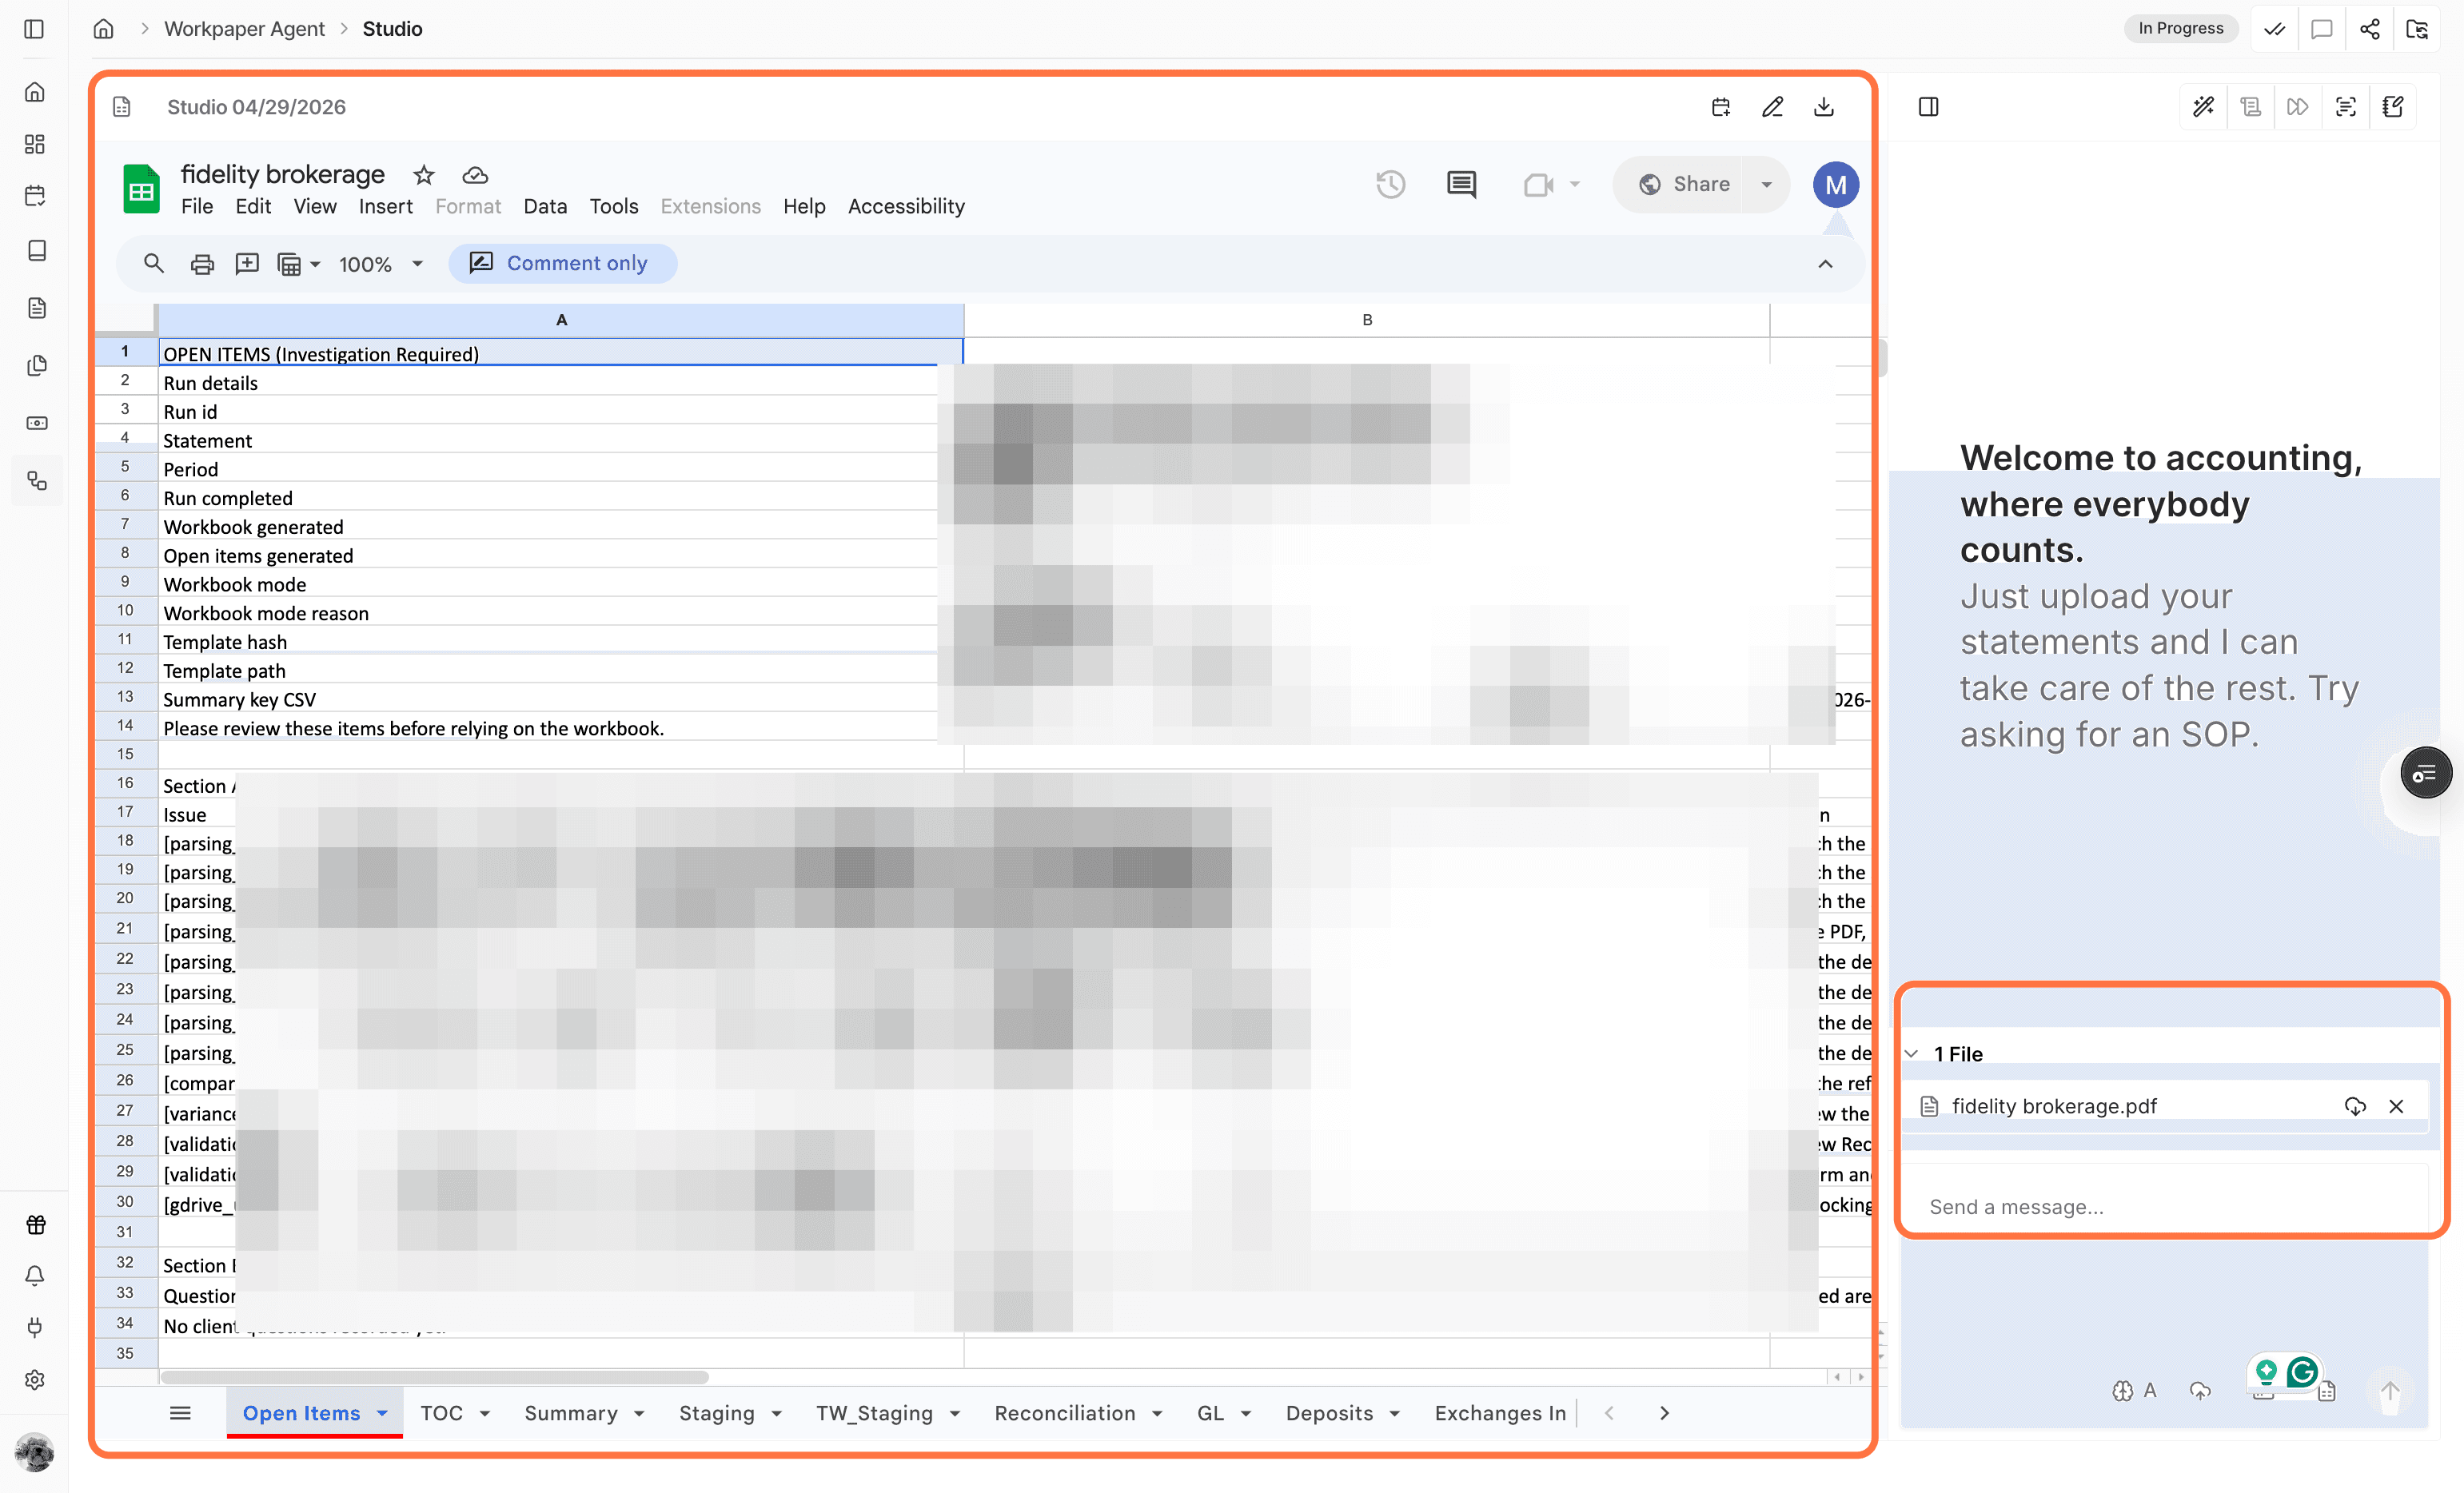The width and height of the screenshot is (2464, 1493).
Task: Collapse the 1 File attachments list
Action: tap(1912, 1054)
